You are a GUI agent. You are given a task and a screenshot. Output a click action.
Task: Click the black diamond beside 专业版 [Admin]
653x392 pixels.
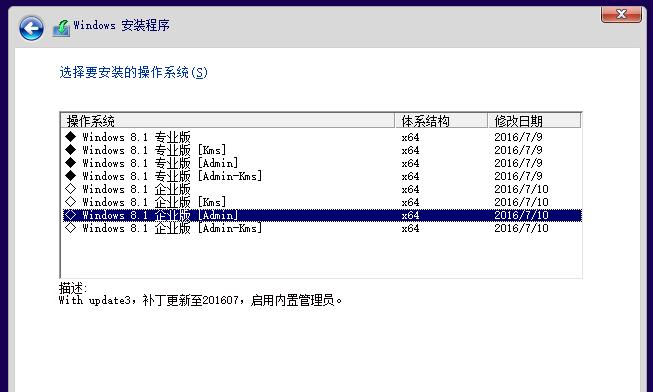(70, 162)
